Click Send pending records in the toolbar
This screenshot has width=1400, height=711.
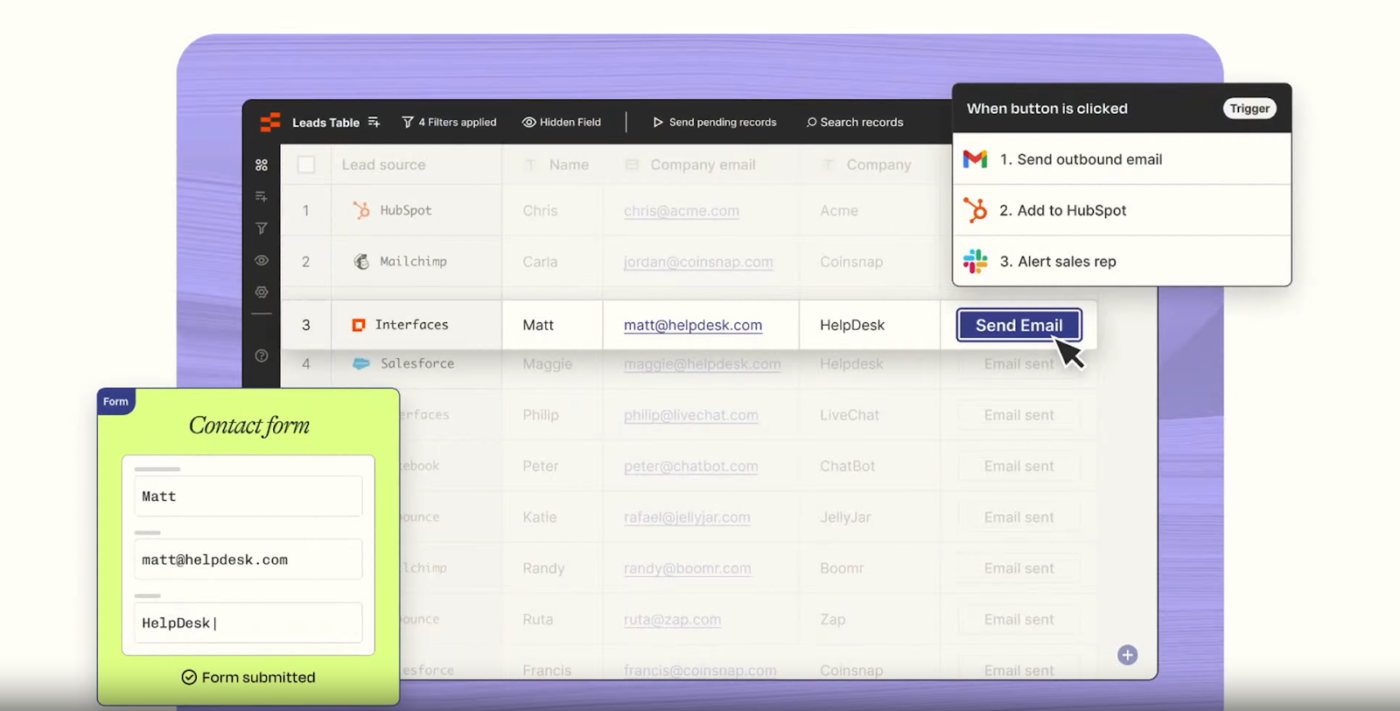[x=714, y=122]
